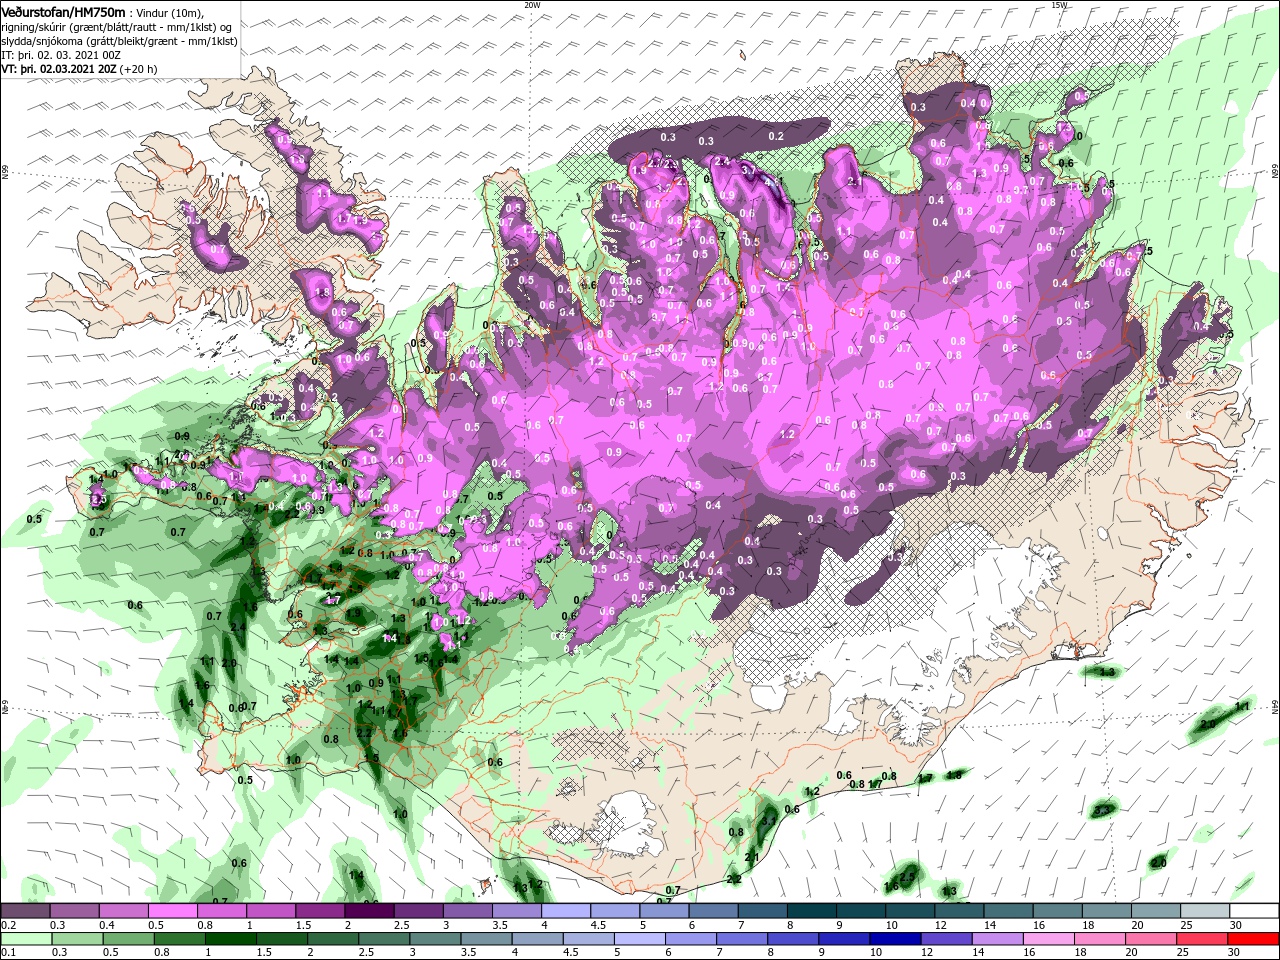Click the 'Veðurstofan/HM750m' title text
The image size is (1280, 960).
[64, 11]
